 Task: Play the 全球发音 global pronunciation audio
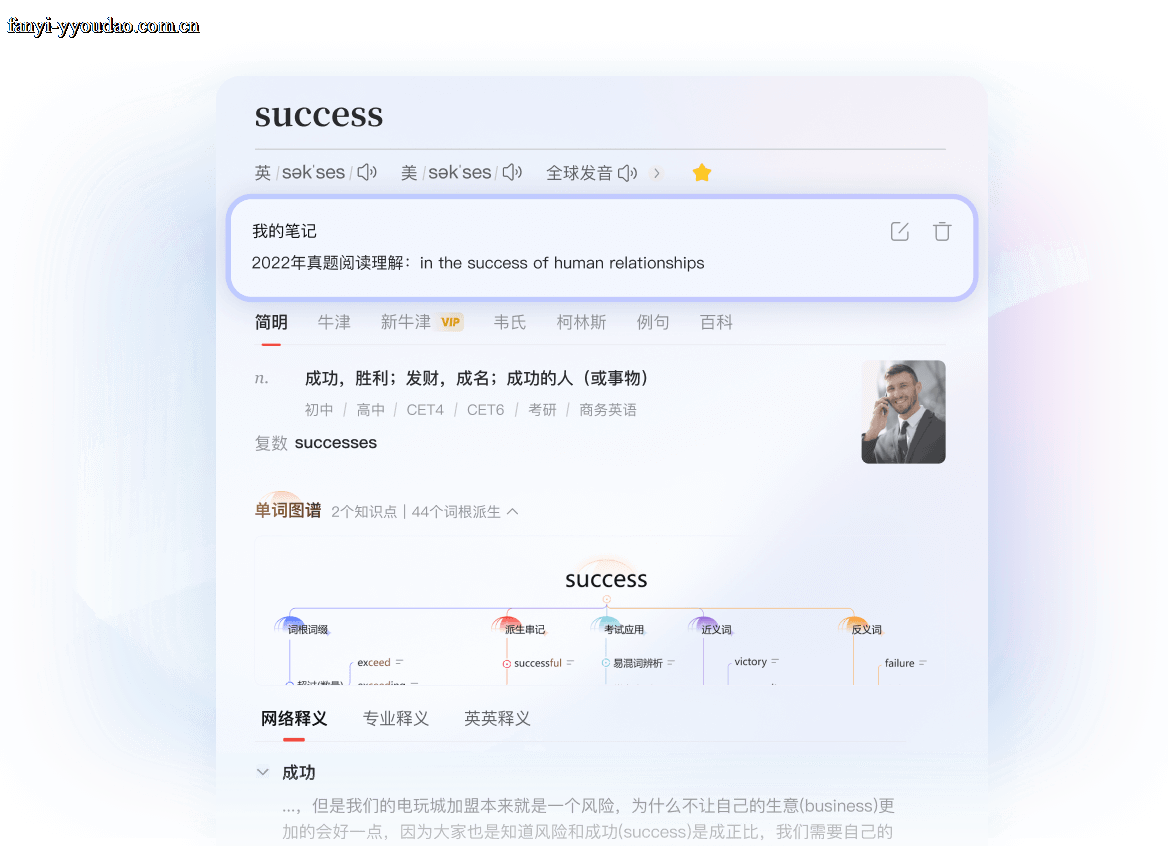click(x=628, y=173)
